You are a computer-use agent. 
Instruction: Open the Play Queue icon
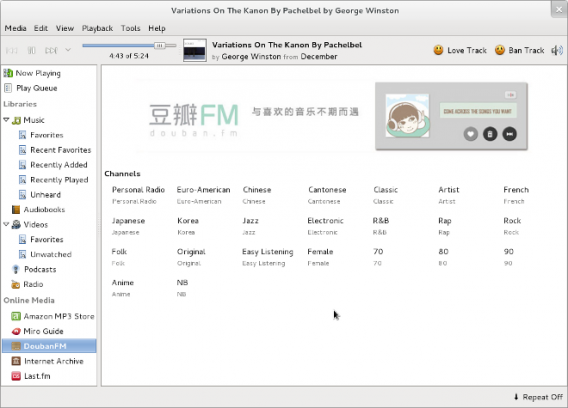pos(8,88)
